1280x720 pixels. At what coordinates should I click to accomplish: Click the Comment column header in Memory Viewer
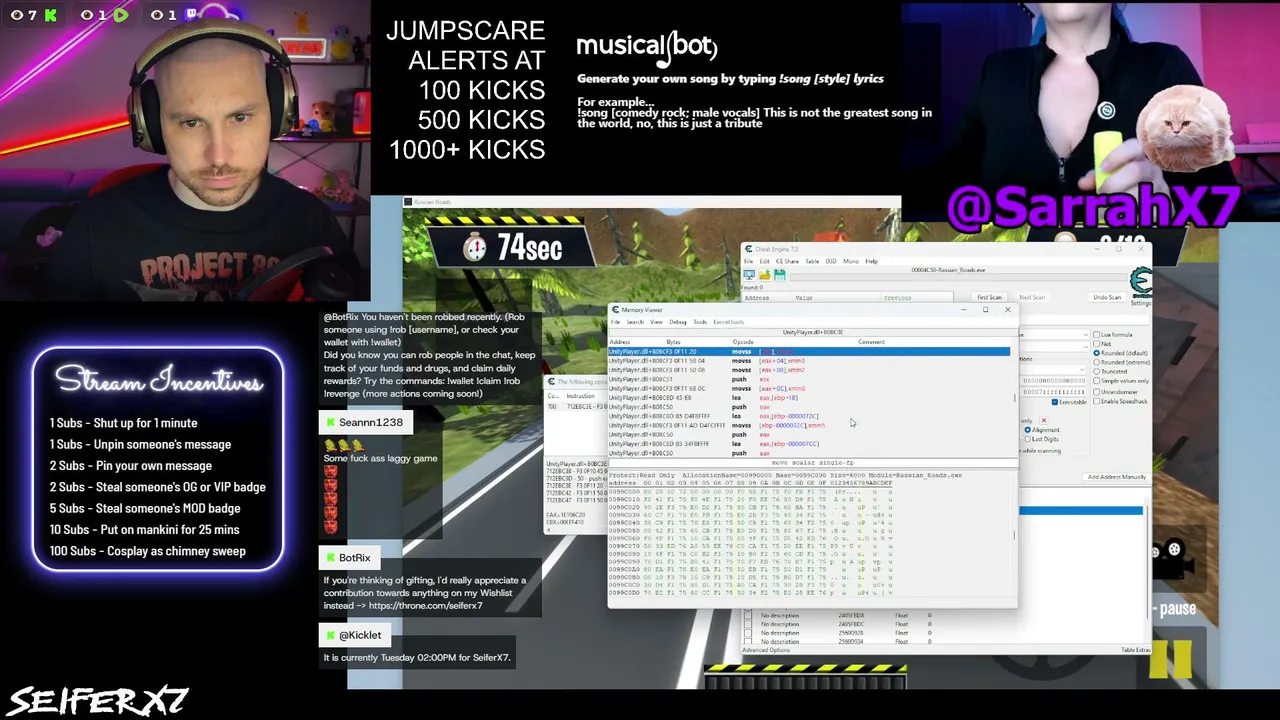pos(870,342)
